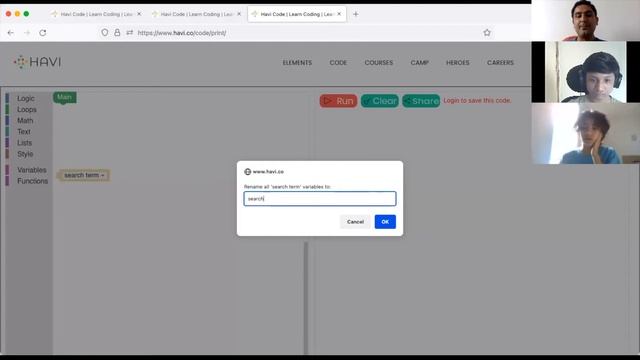Image resolution: width=640 pixels, height=360 pixels.
Task: Click the HAVI logo
Action: coord(37,62)
